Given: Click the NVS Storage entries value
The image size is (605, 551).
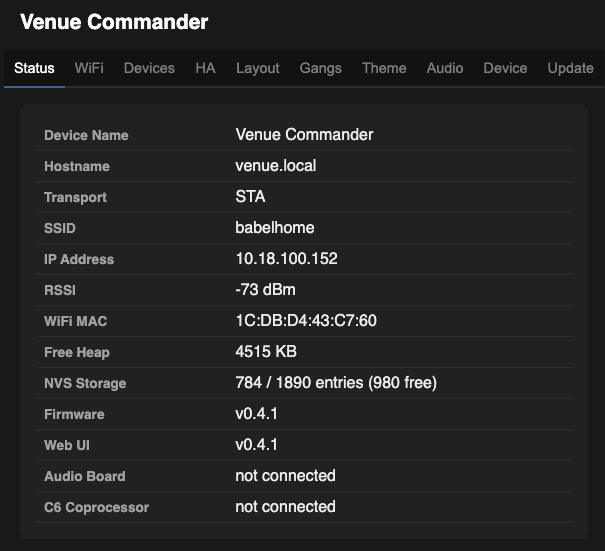Looking at the screenshot, I should point(336,383).
